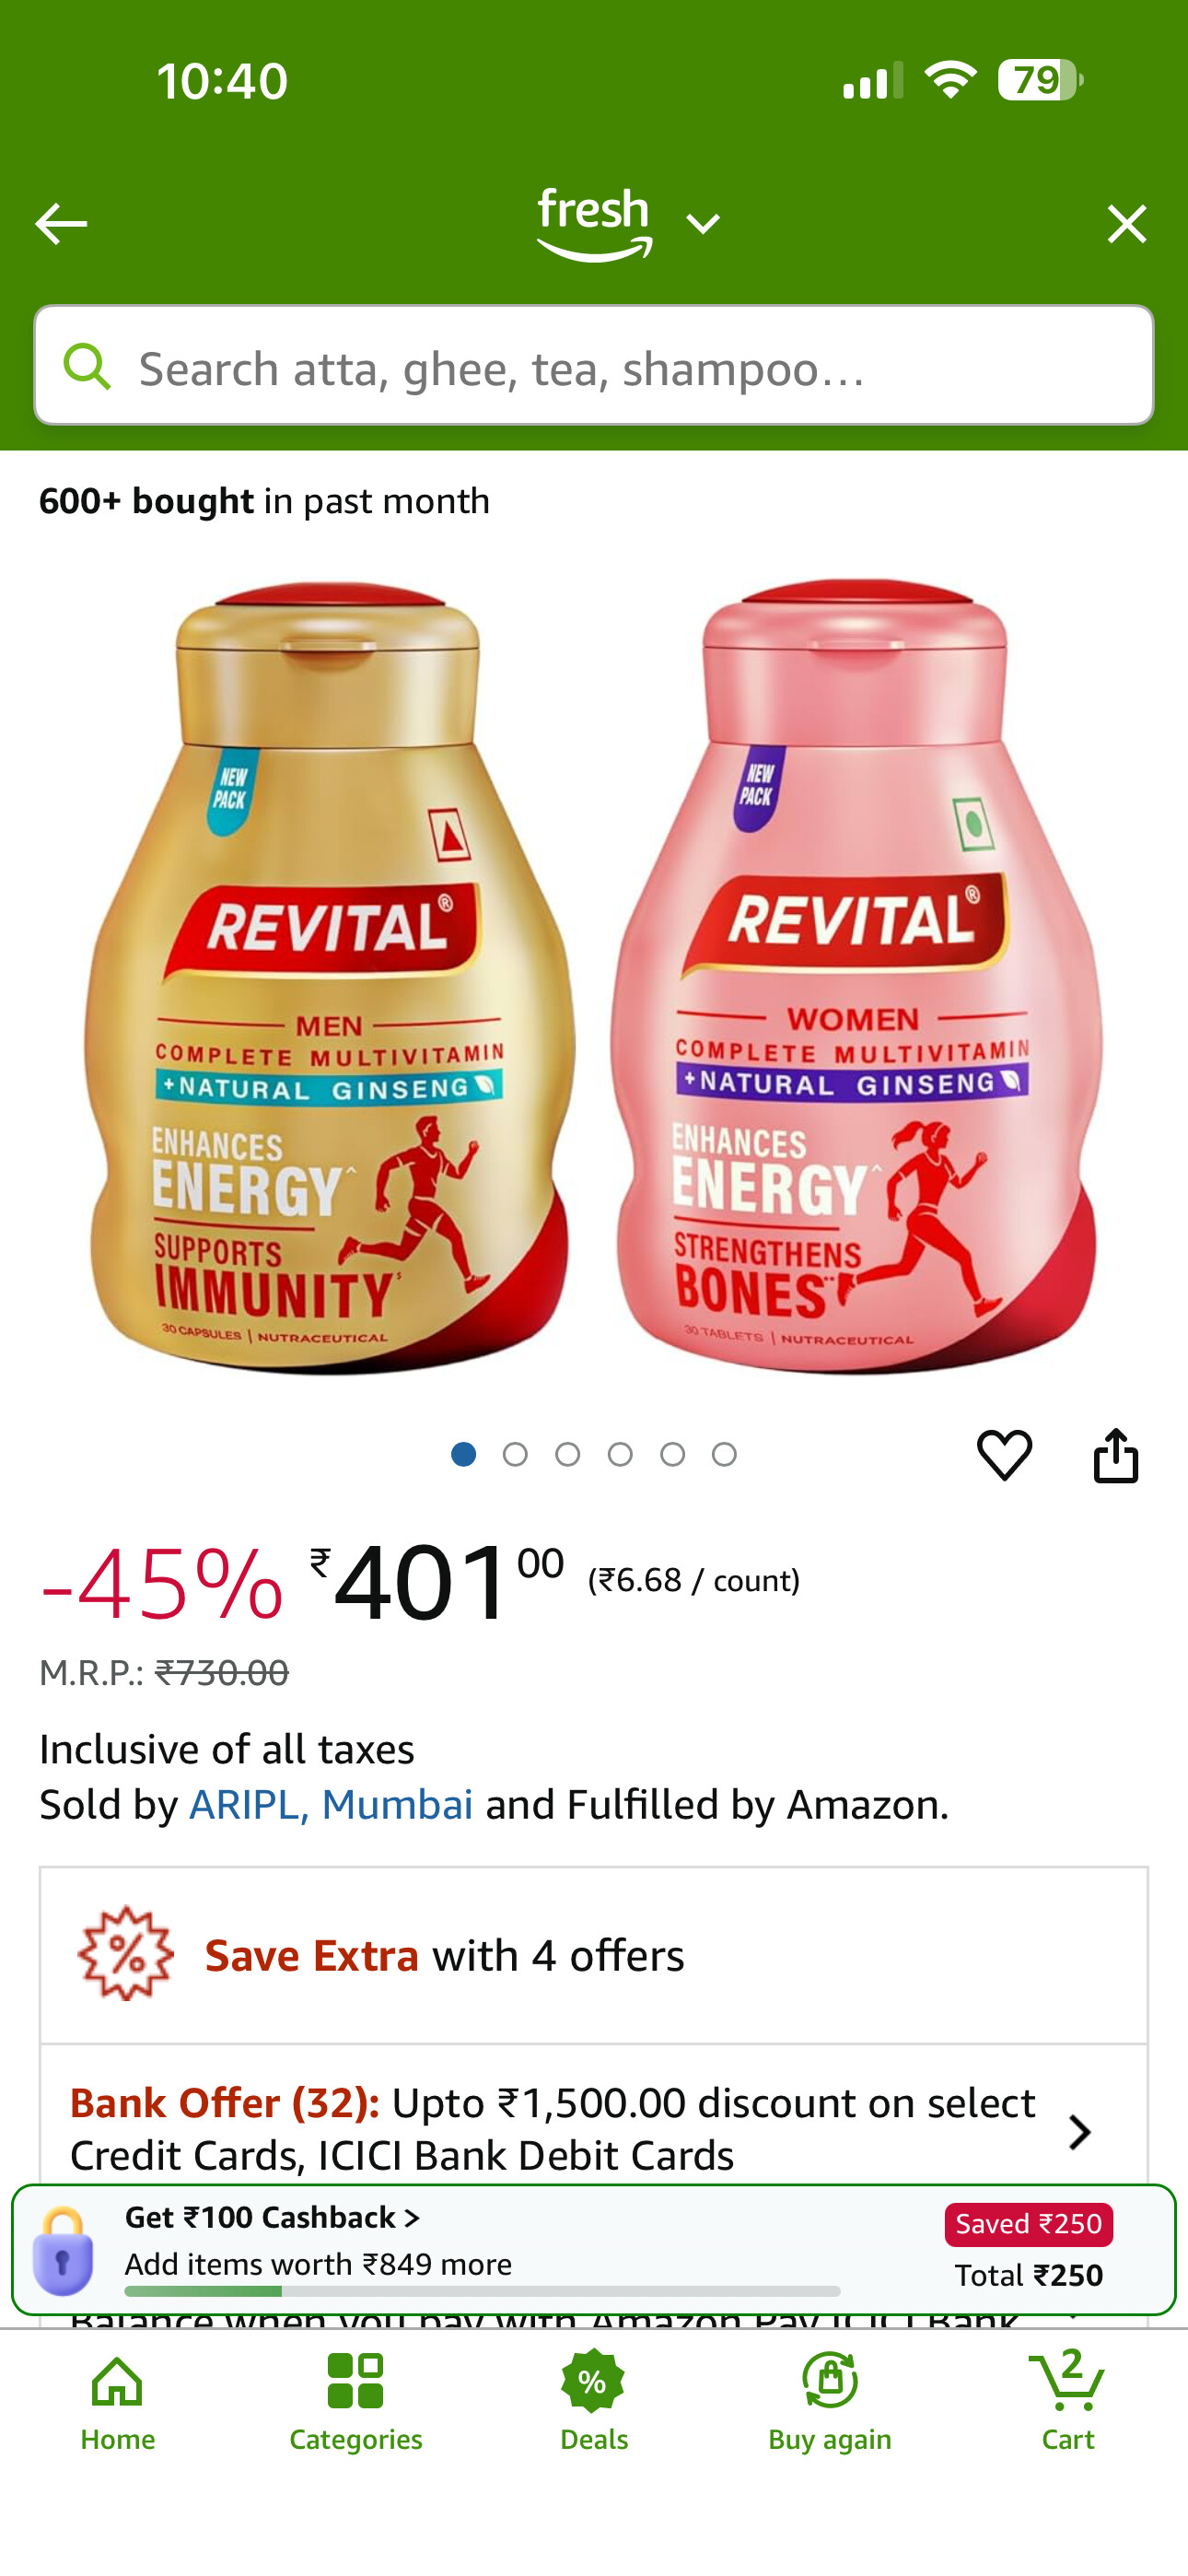Share product using share icon

1116,1454
